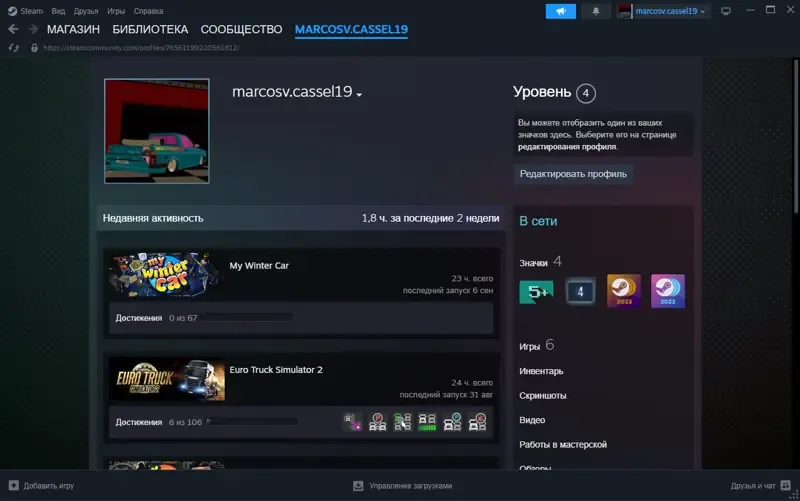Click the В сети status text

click(538, 221)
